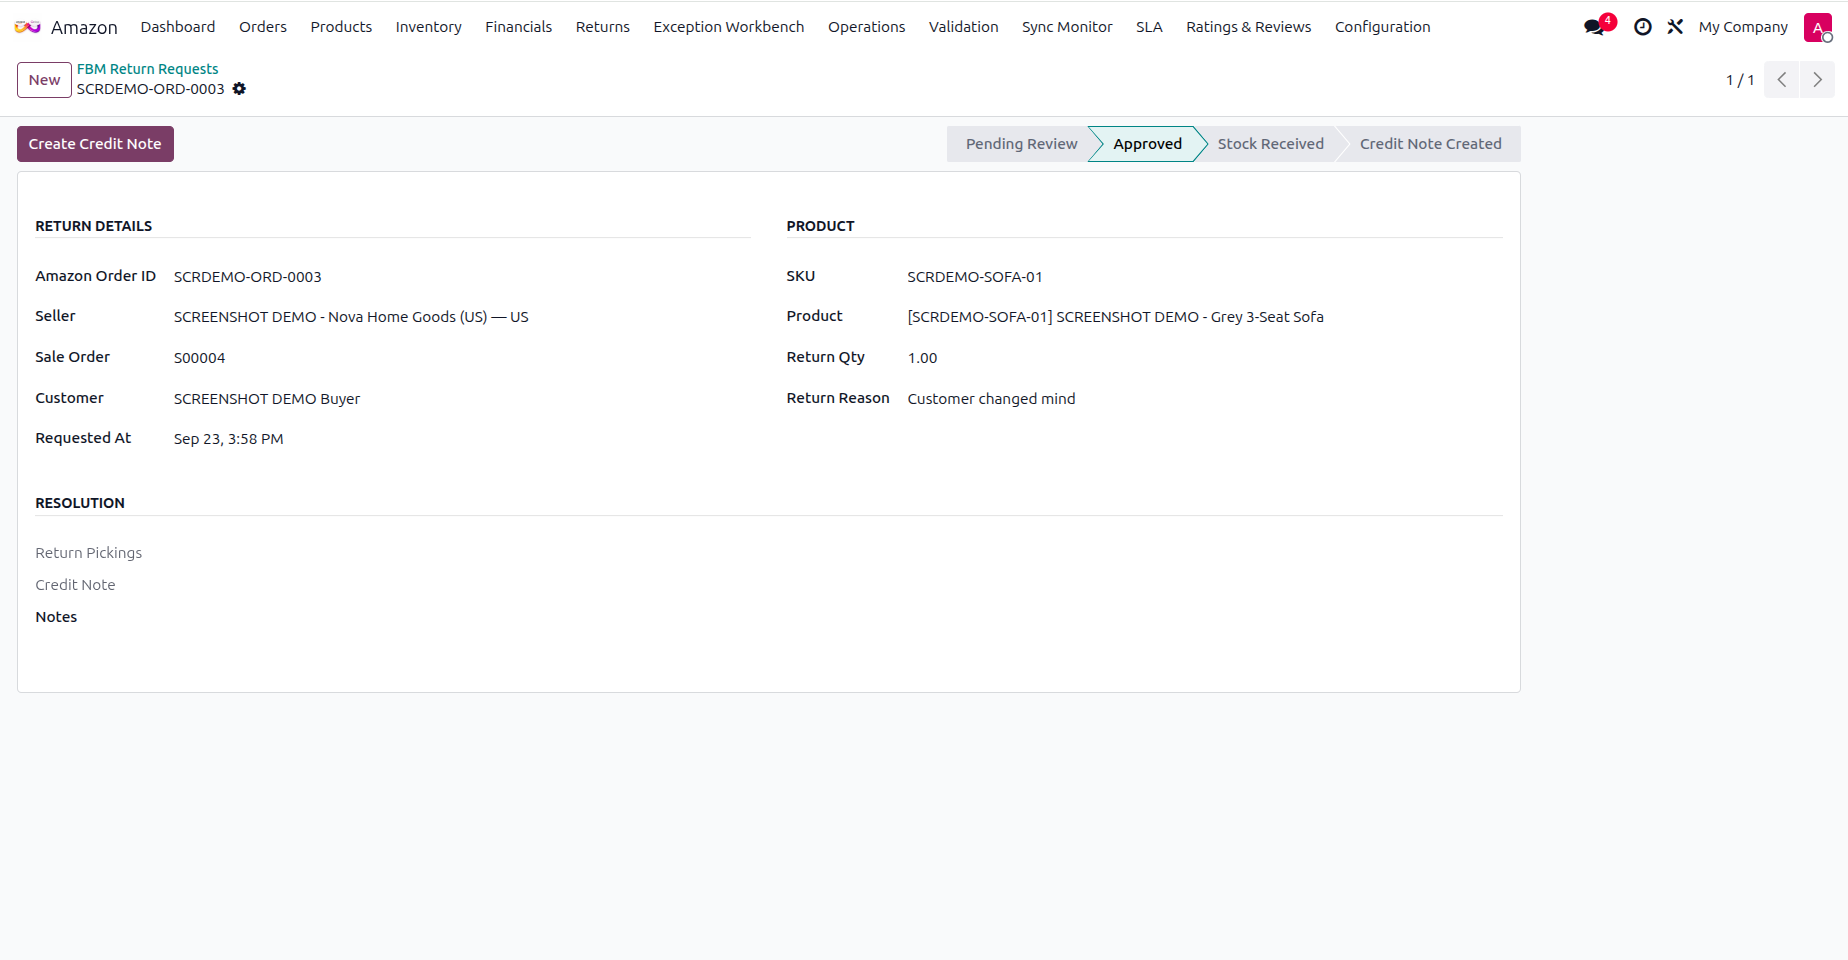
Task: Open the Ratings & Reviews menu
Action: 1249,27
